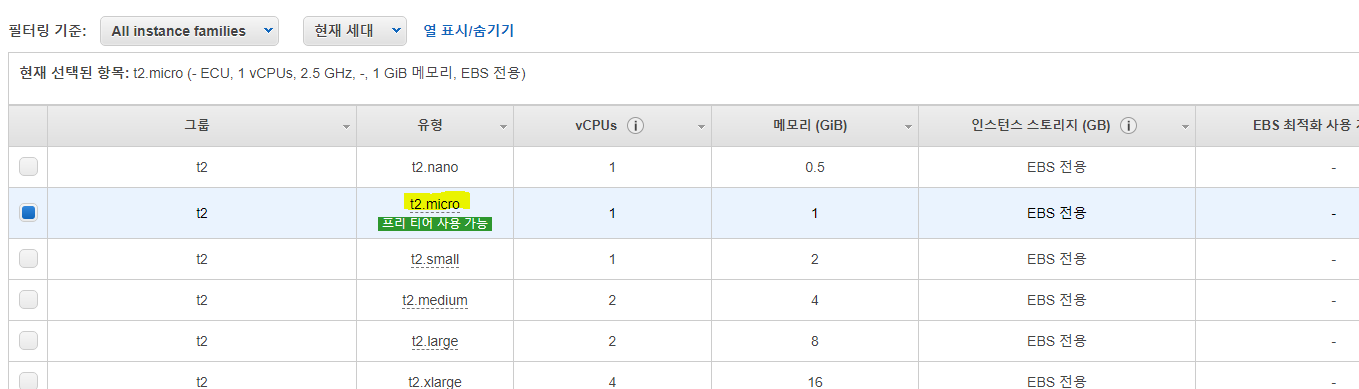Click the 필터링 기준 label
The width and height of the screenshot is (1359, 389).
[x=48, y=31]
